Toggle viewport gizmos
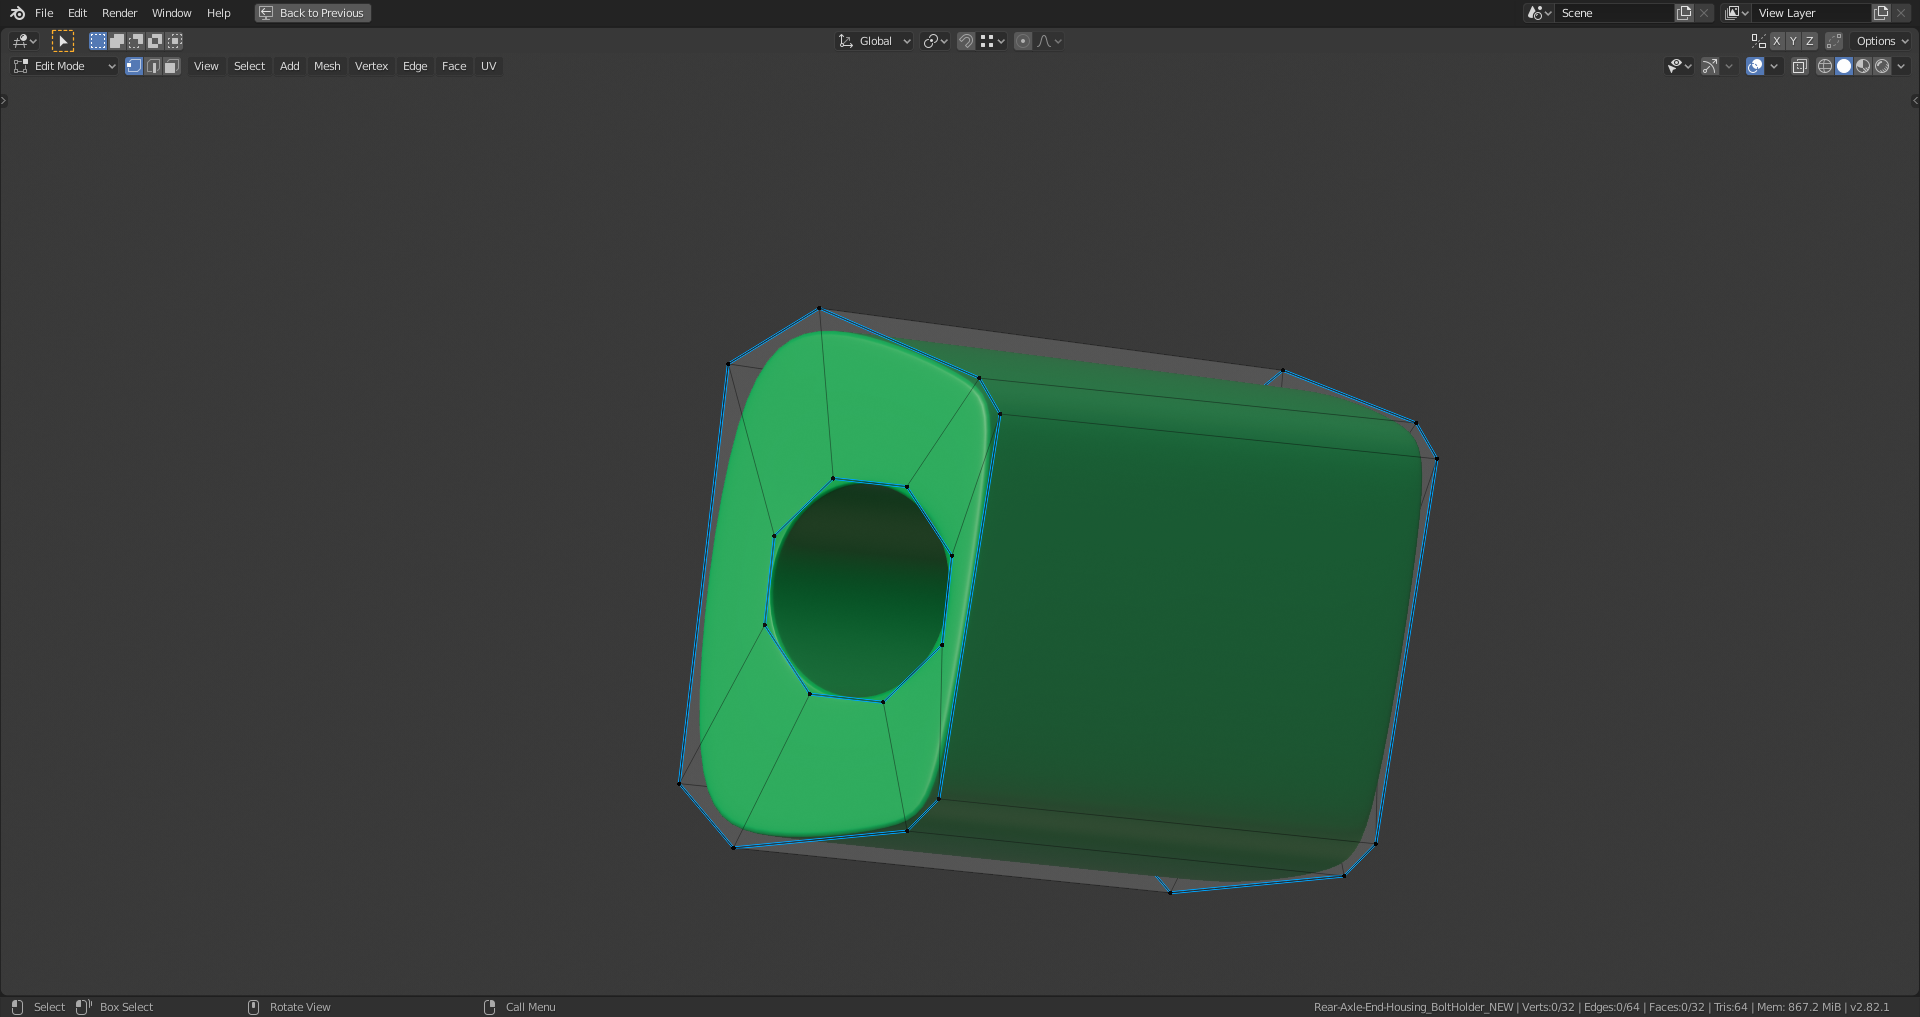This screenshot has width=1920, height=1017. click(x=1710, y=66)
